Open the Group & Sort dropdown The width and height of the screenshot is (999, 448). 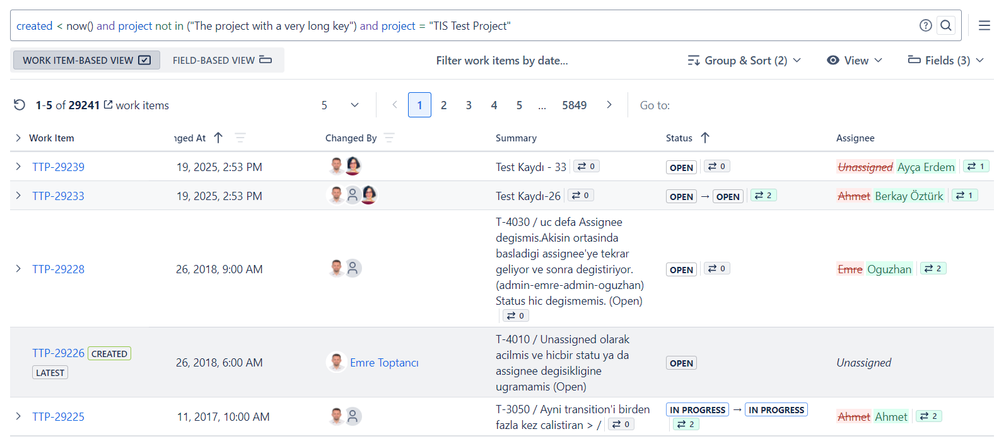click(744, 60)
